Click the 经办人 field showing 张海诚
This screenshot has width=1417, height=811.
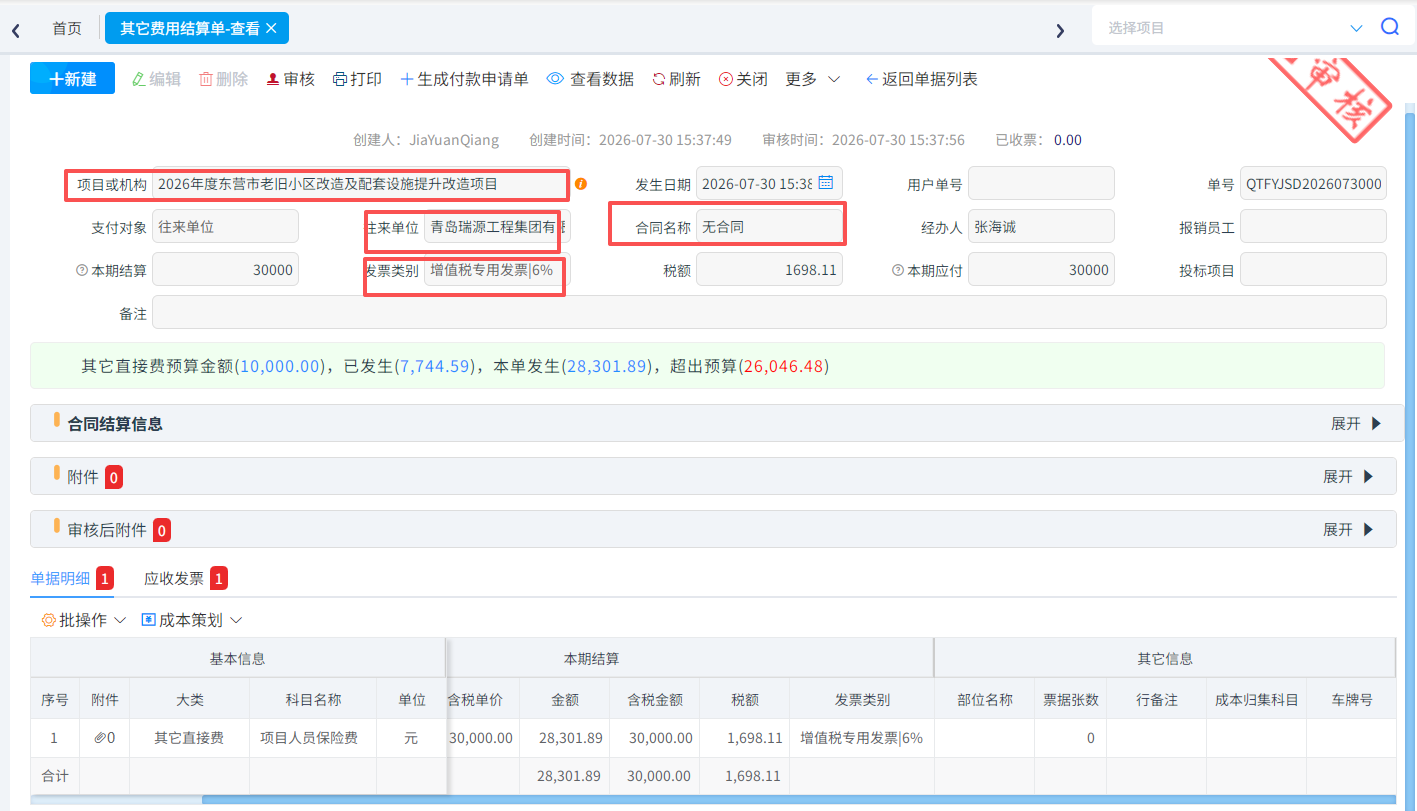click(1041, 226)
